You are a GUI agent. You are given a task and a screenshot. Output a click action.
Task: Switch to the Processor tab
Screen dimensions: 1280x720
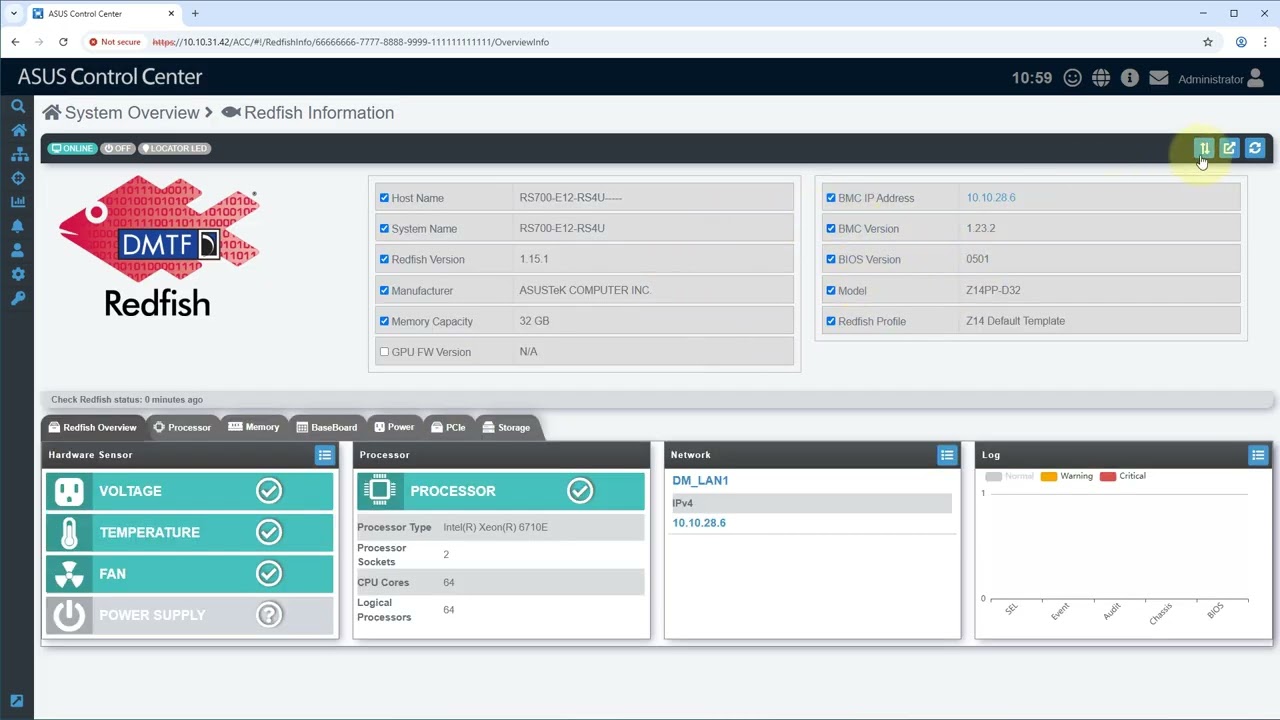tap(182, 427)
